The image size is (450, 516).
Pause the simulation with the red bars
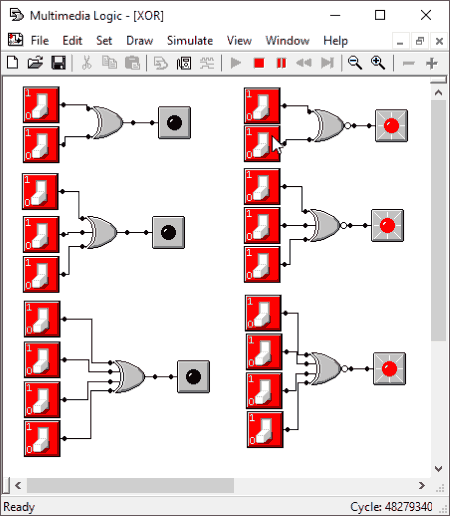[281, 63]
